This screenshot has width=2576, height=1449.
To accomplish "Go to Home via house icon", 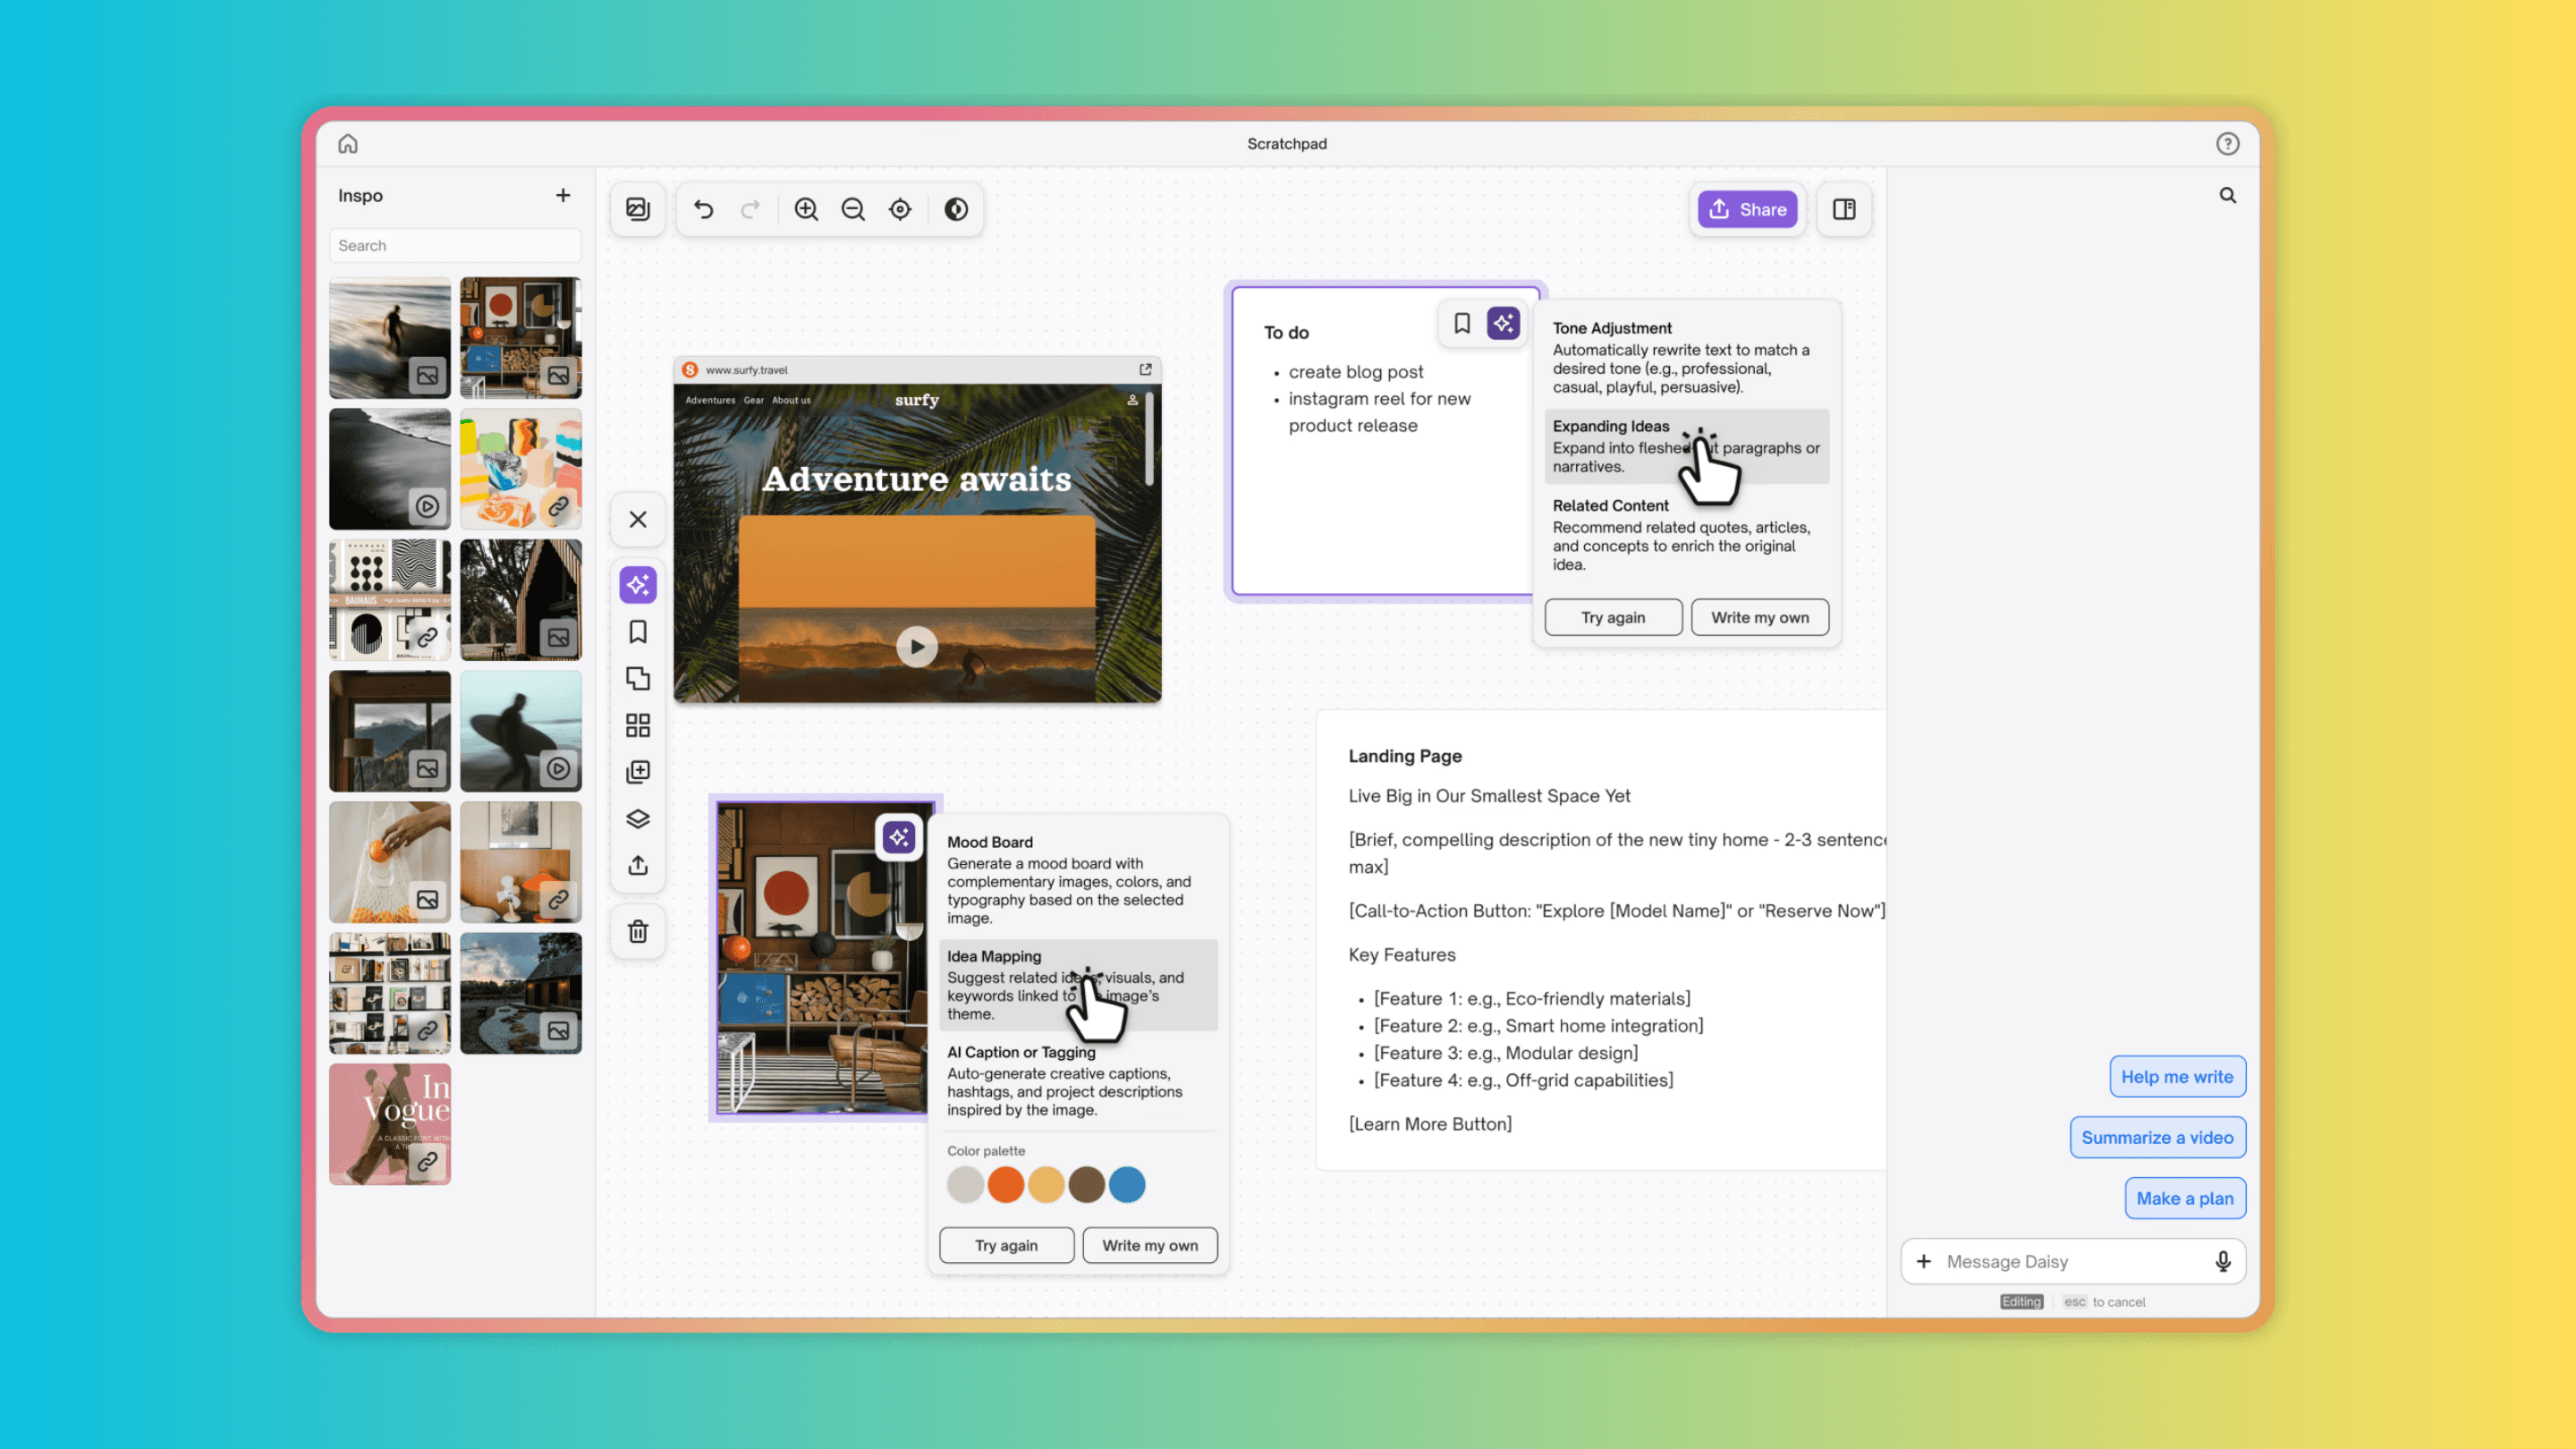I will pyautogui.click(x=347, y=144).
